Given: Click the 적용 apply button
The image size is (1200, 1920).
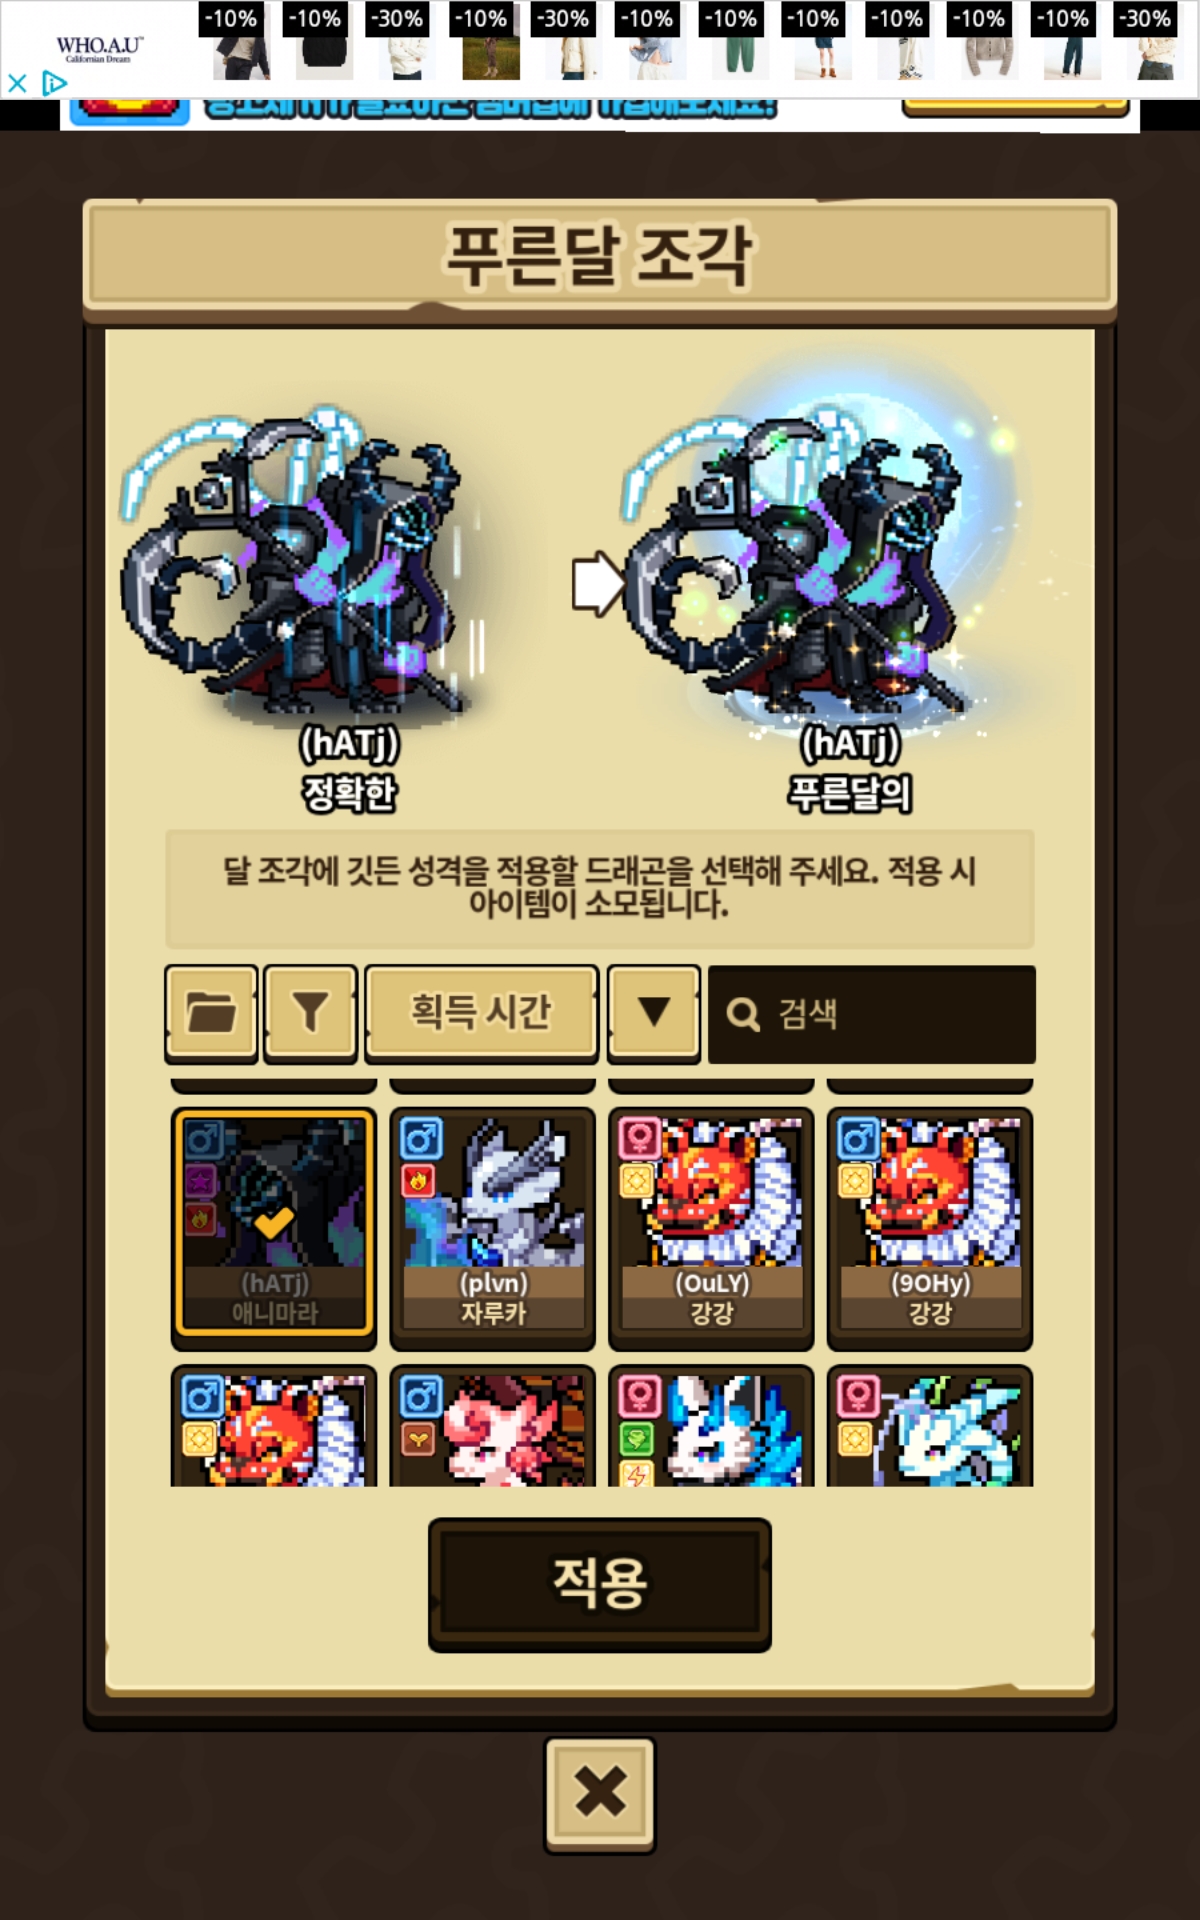Looking at the screenshot, I should pyautogui.click(x=600, y=1584).
